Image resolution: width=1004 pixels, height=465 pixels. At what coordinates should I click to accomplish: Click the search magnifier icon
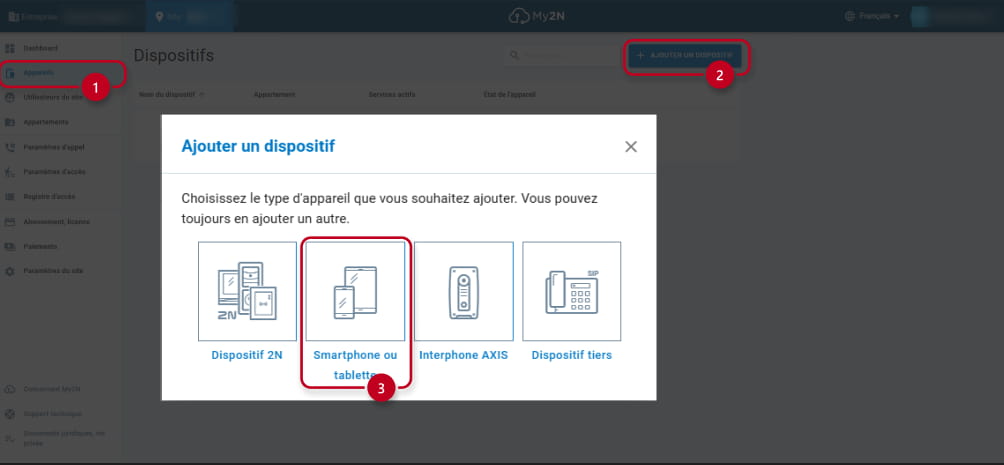point(514,56)
